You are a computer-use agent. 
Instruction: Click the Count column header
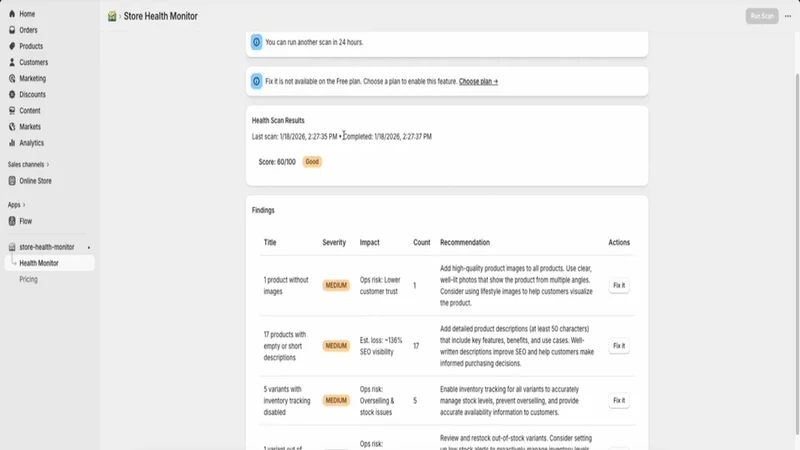coord(421,242)
